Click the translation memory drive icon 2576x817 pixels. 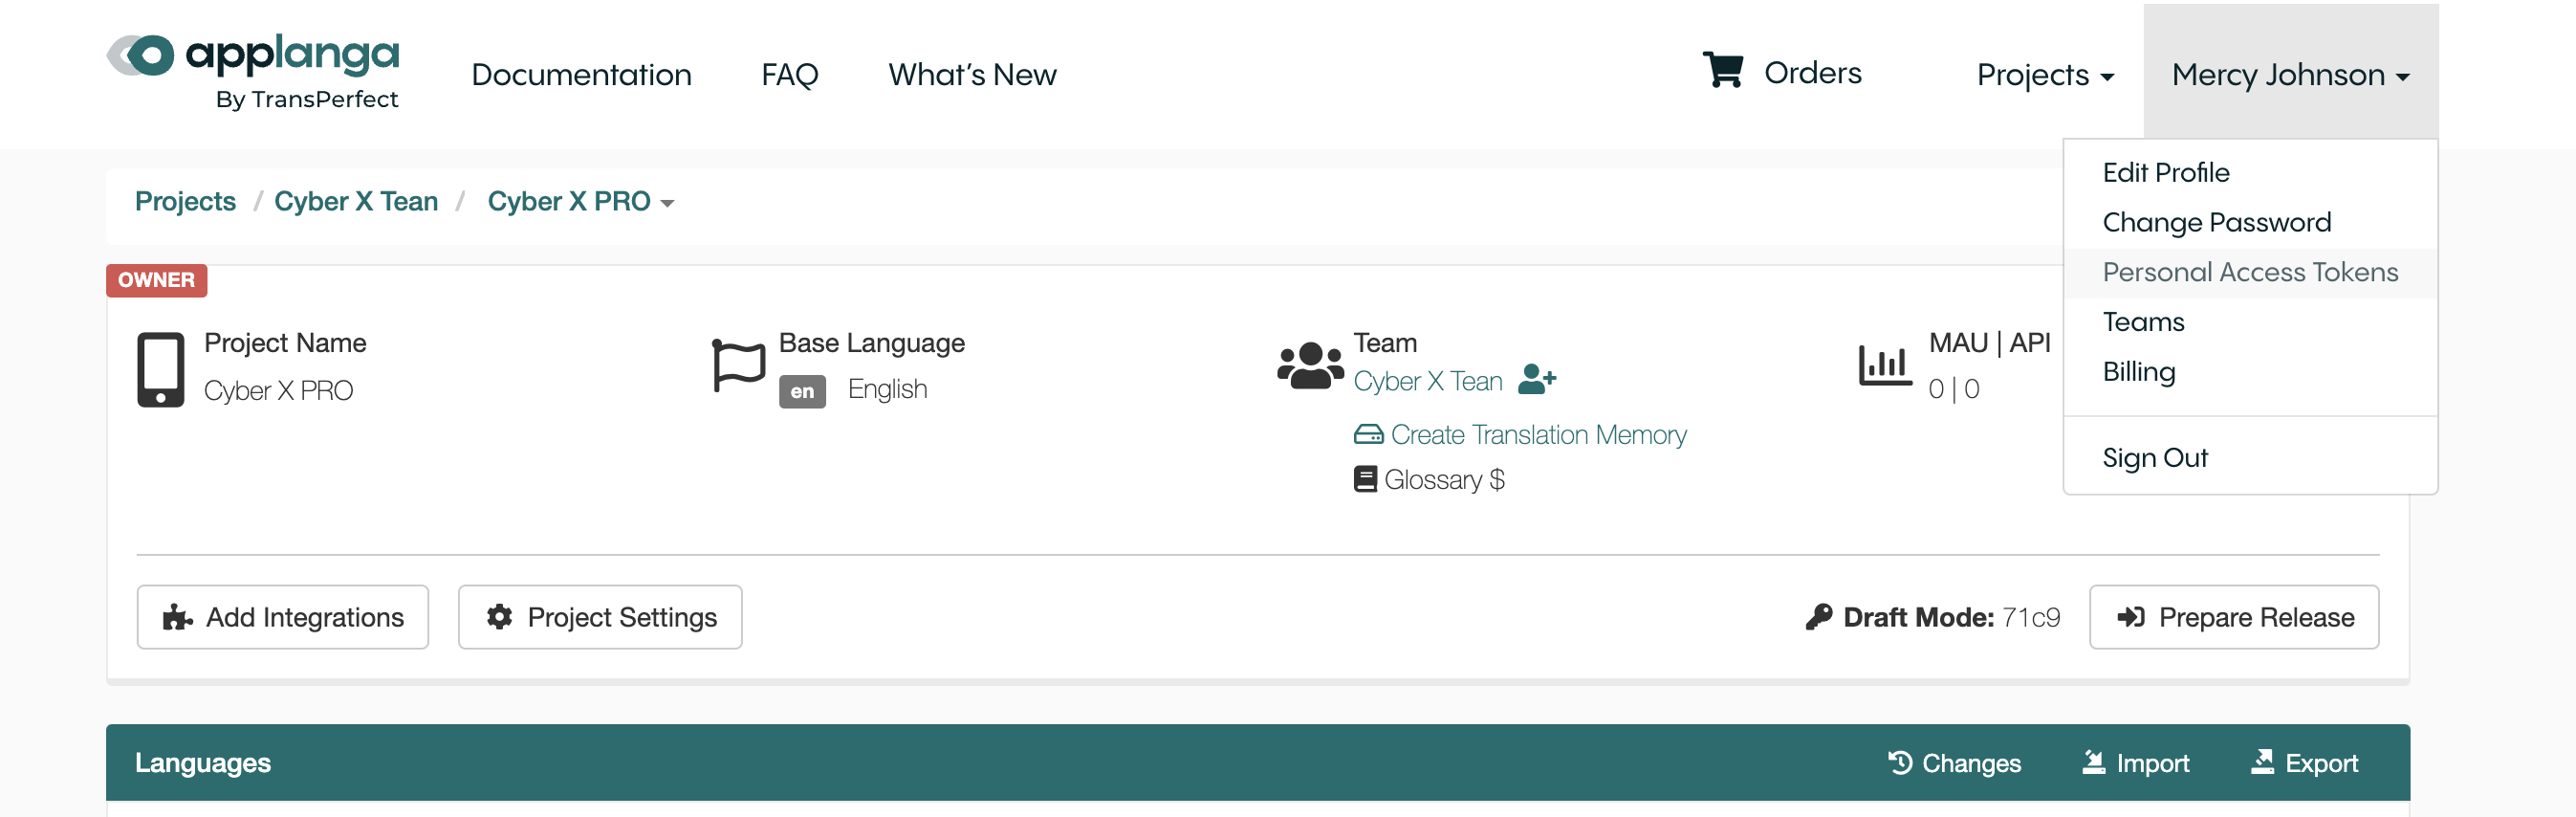click(1368, 434)
